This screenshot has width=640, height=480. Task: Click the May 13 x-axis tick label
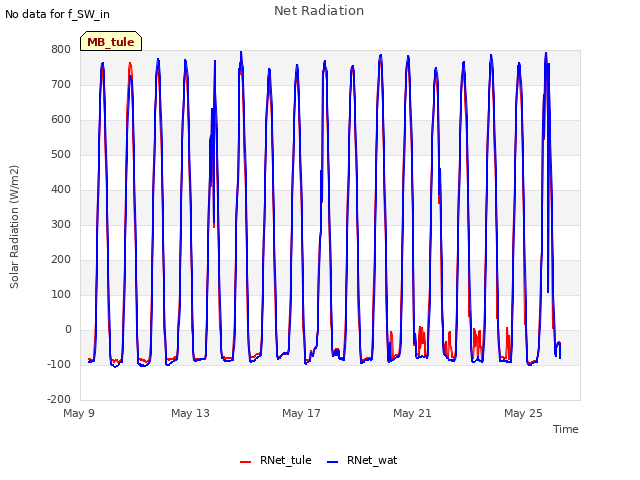[190, 413]
